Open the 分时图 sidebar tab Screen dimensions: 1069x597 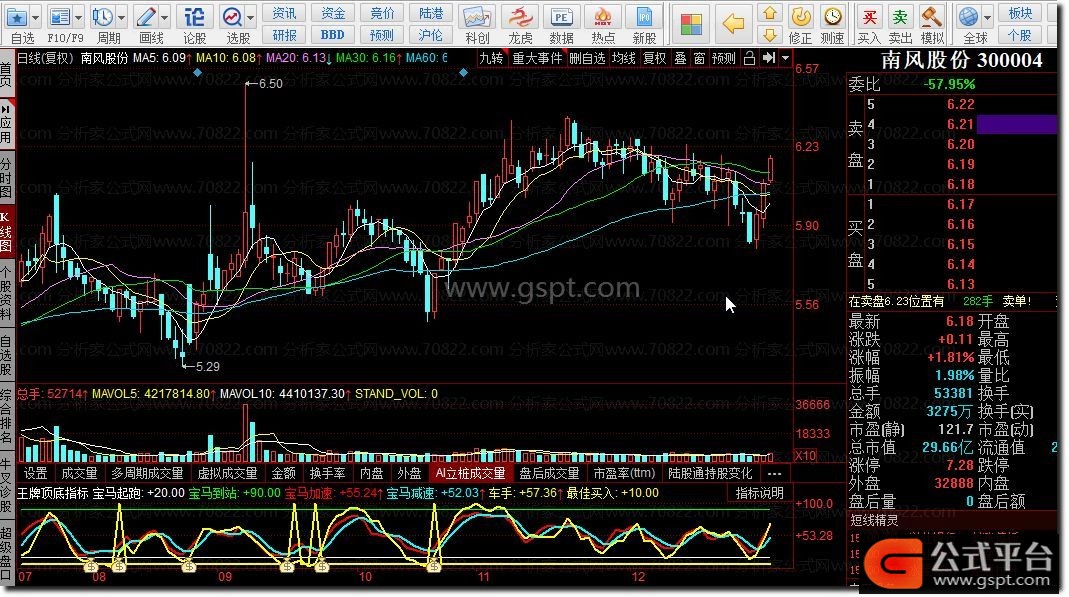6,178
